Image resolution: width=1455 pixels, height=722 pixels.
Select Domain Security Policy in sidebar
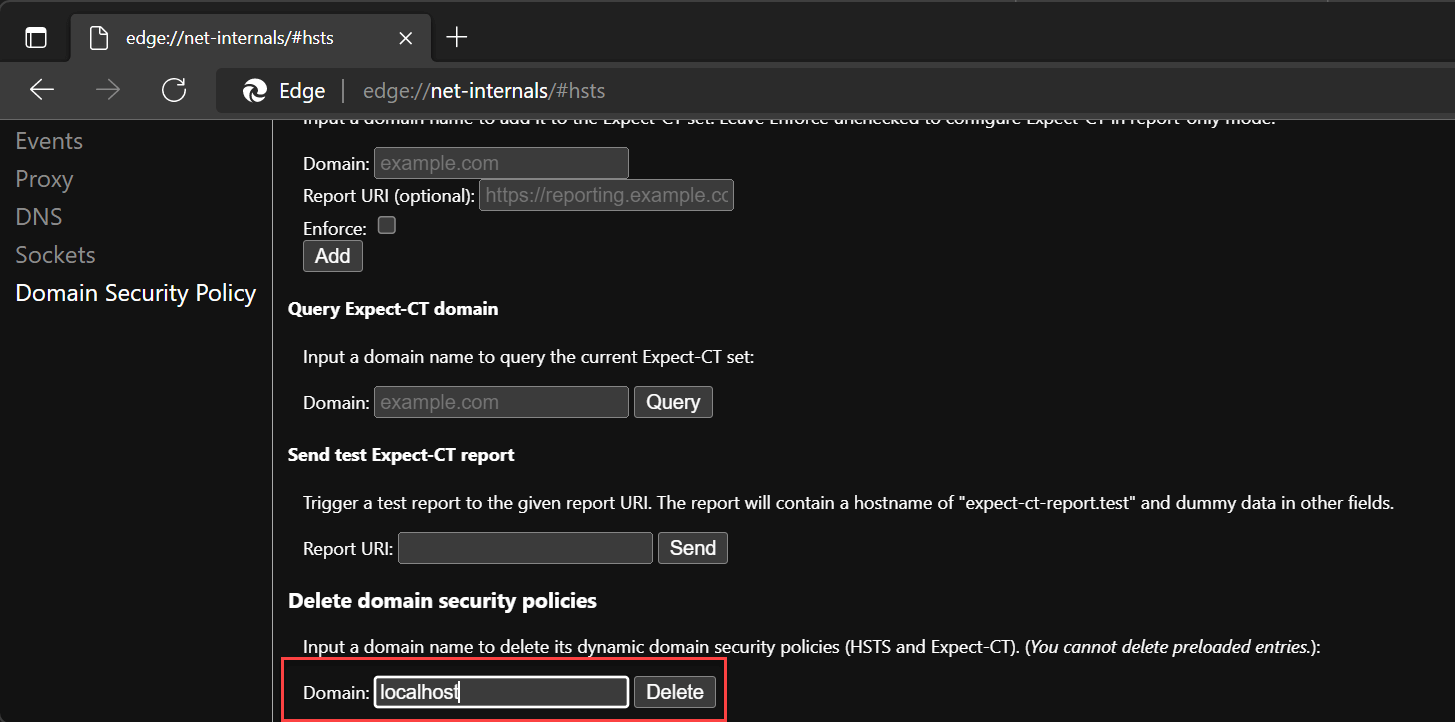[136, 293]
